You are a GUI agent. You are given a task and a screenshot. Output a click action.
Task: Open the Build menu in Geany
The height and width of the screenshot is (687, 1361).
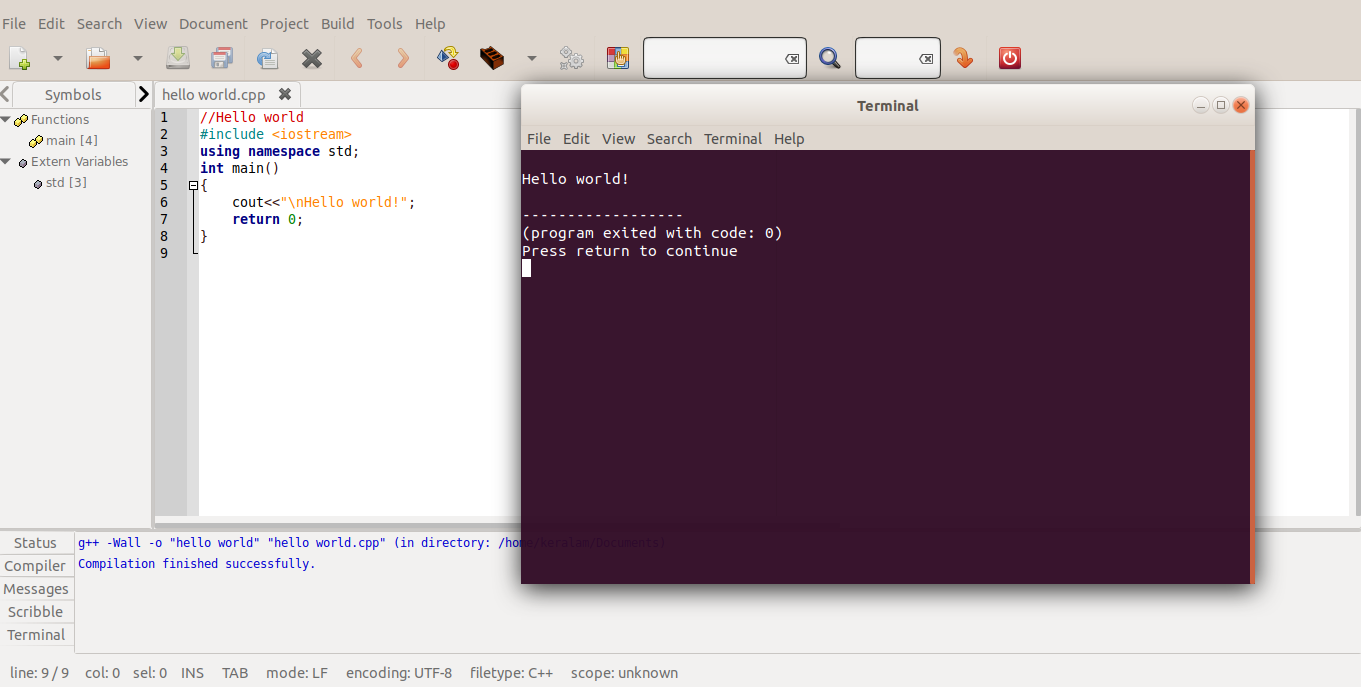click(337, 23)
